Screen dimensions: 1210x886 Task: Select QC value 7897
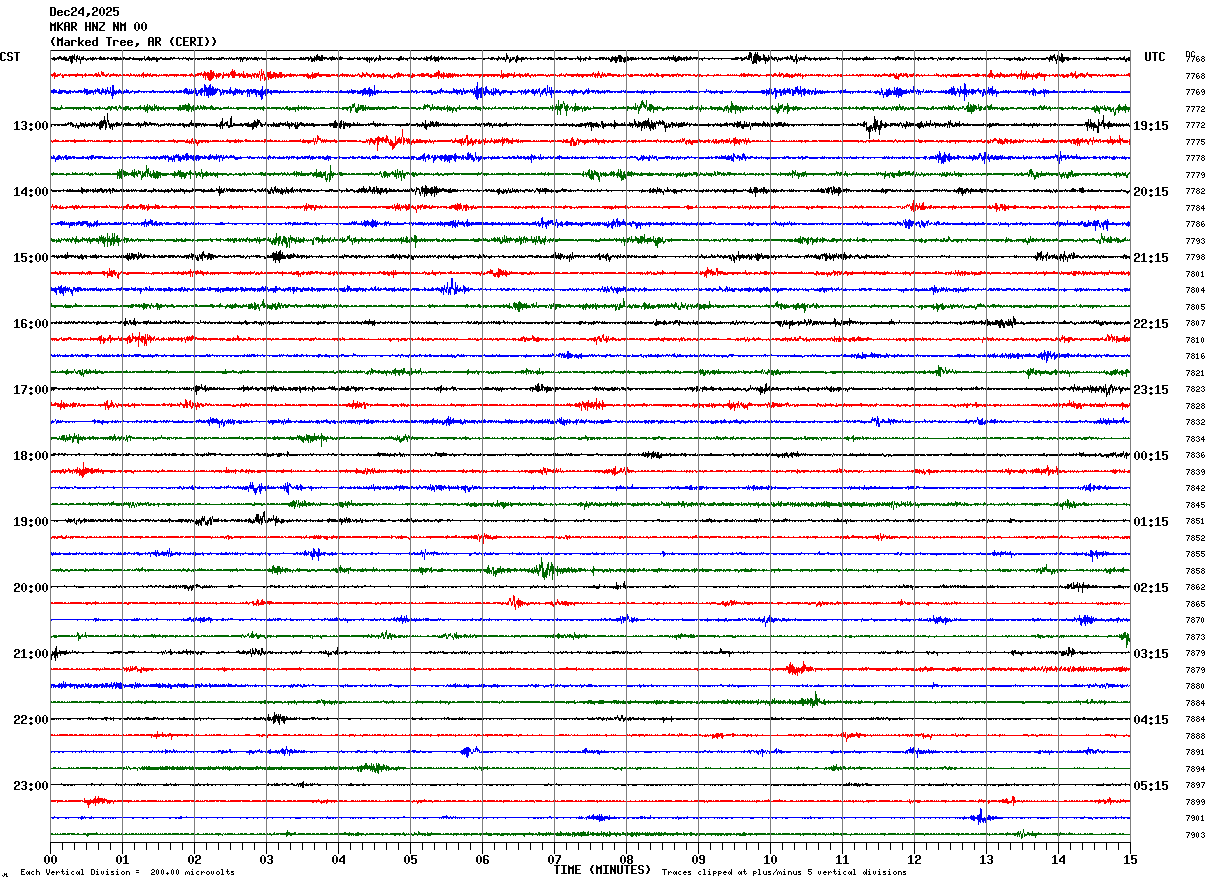[x=1195, y=786]
